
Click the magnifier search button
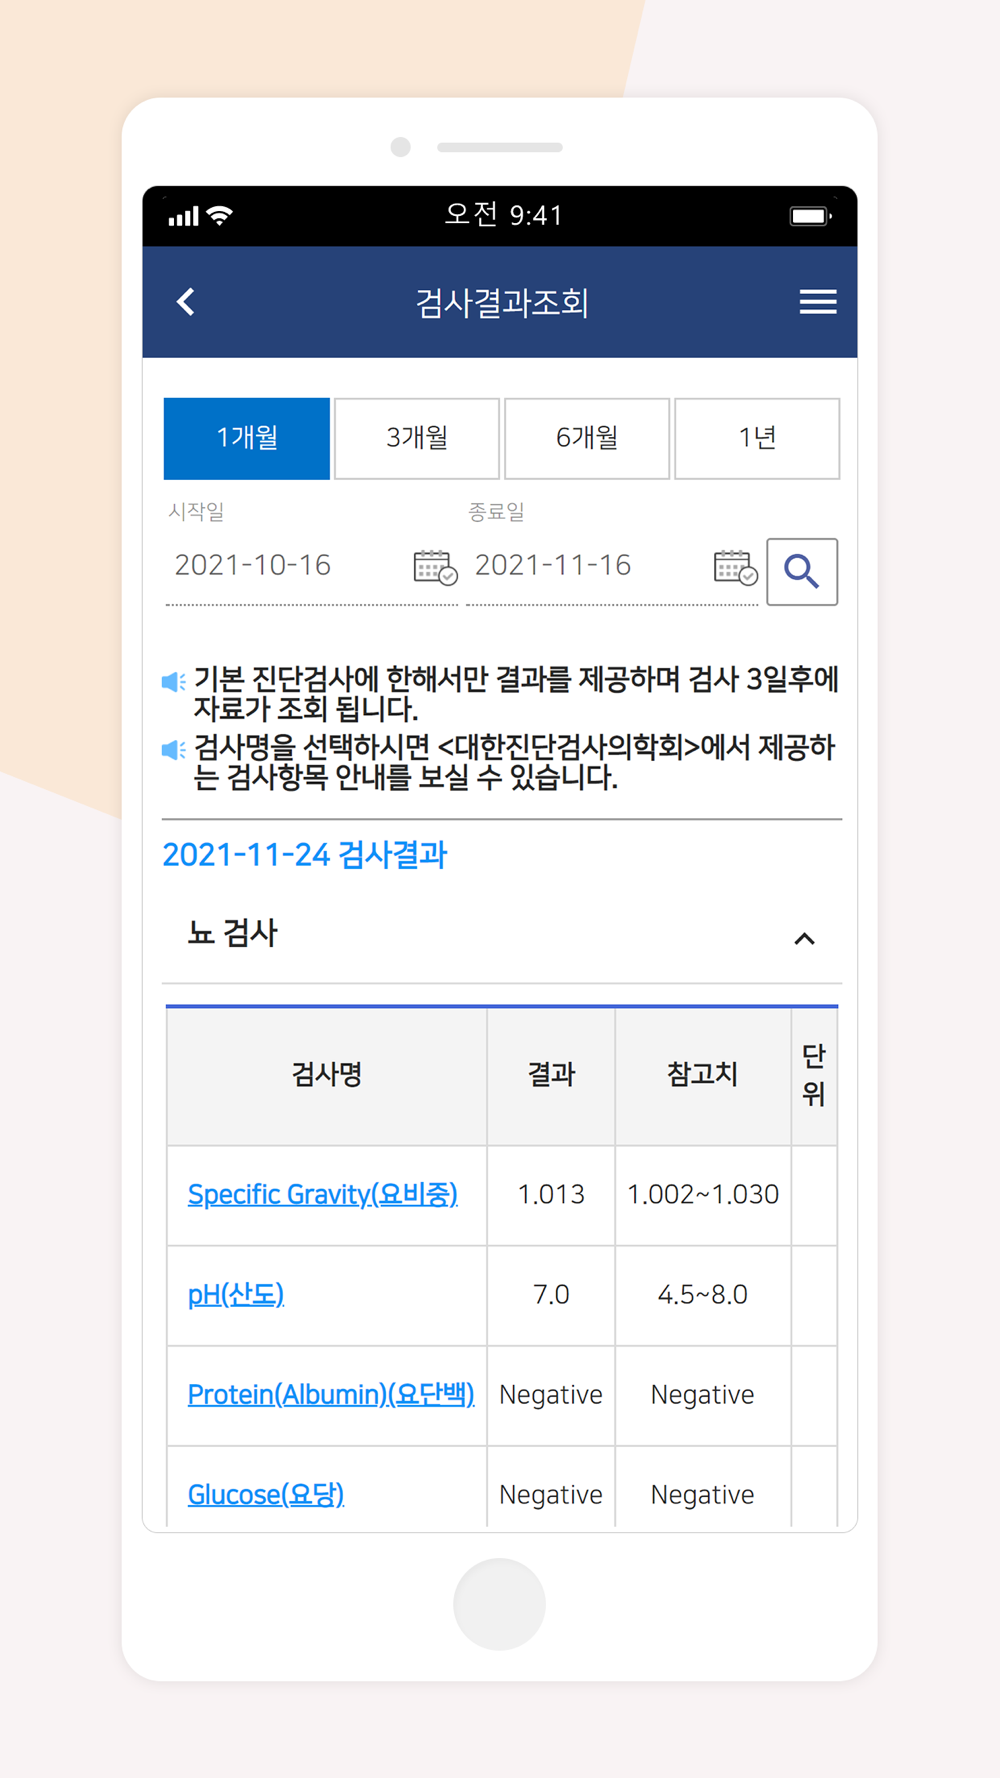tap(802, 572)
